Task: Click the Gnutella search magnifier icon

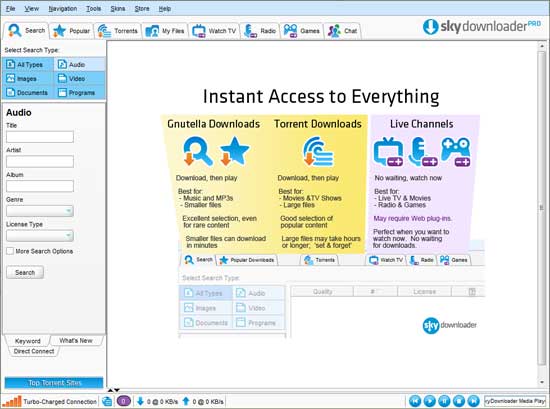Action: pos(197,151)
